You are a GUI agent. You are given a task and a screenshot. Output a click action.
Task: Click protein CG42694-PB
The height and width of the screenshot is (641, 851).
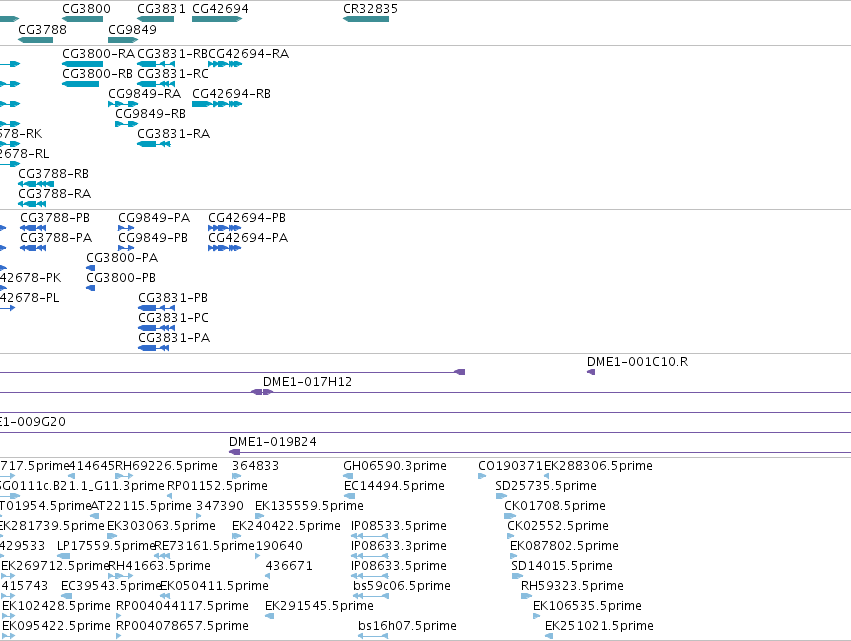pyautogui.click(x=225, y=228)
